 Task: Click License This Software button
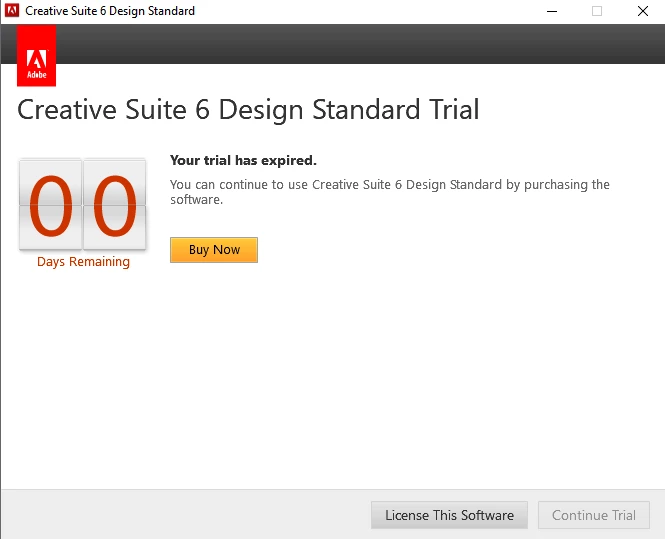coord(449,515)
